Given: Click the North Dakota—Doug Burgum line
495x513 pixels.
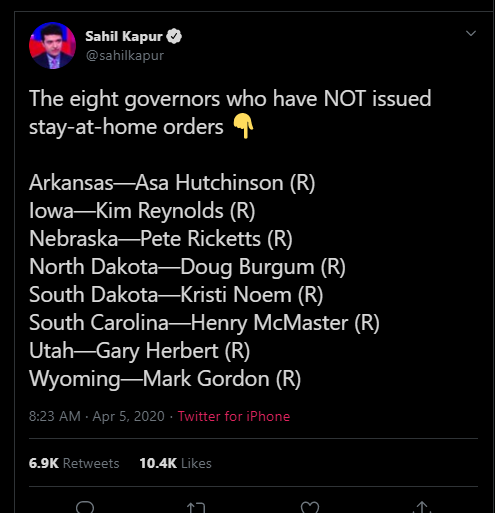Looking at the screenshot, I should pos(187,267).
